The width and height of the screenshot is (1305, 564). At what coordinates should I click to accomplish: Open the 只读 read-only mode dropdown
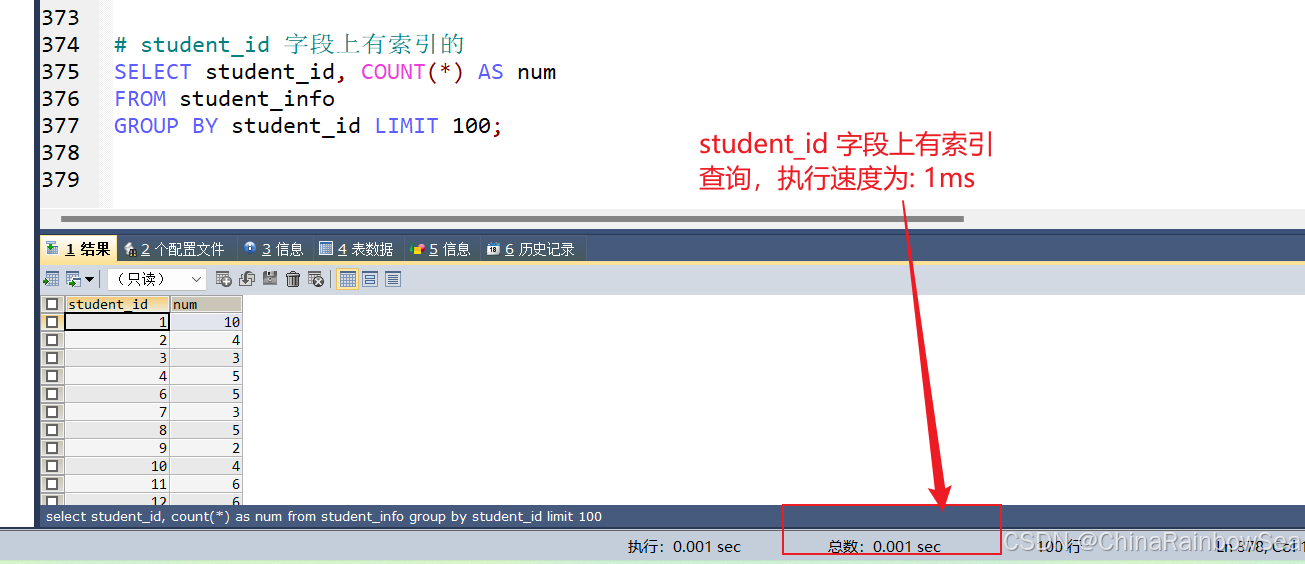pyautogui.click(x=157, y=279)
